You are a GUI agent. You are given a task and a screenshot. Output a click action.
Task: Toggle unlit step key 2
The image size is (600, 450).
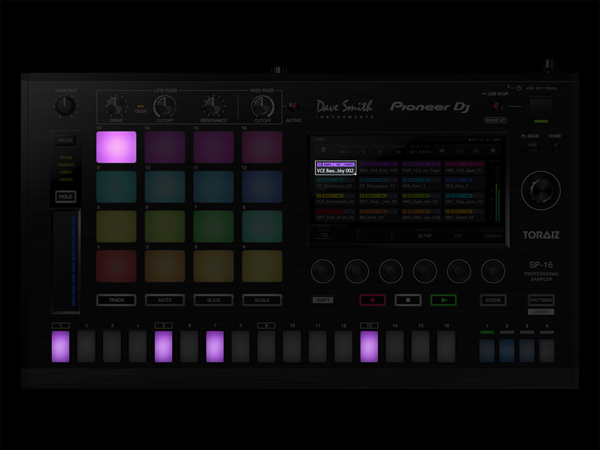tap(86, 347)
